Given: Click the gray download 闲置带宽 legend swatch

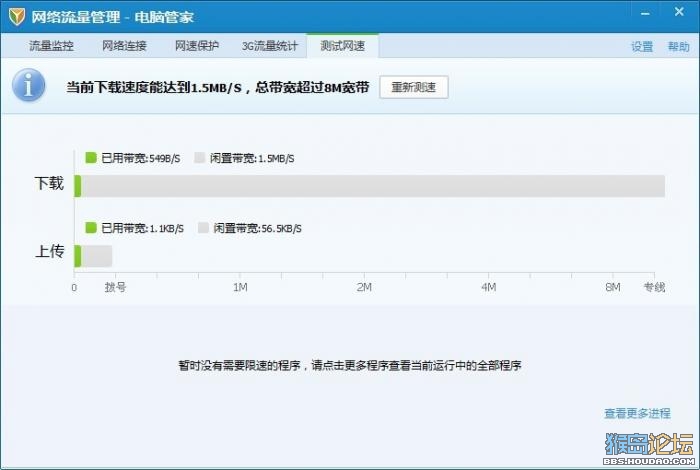Looking at the screenshot, I should 200,158.
